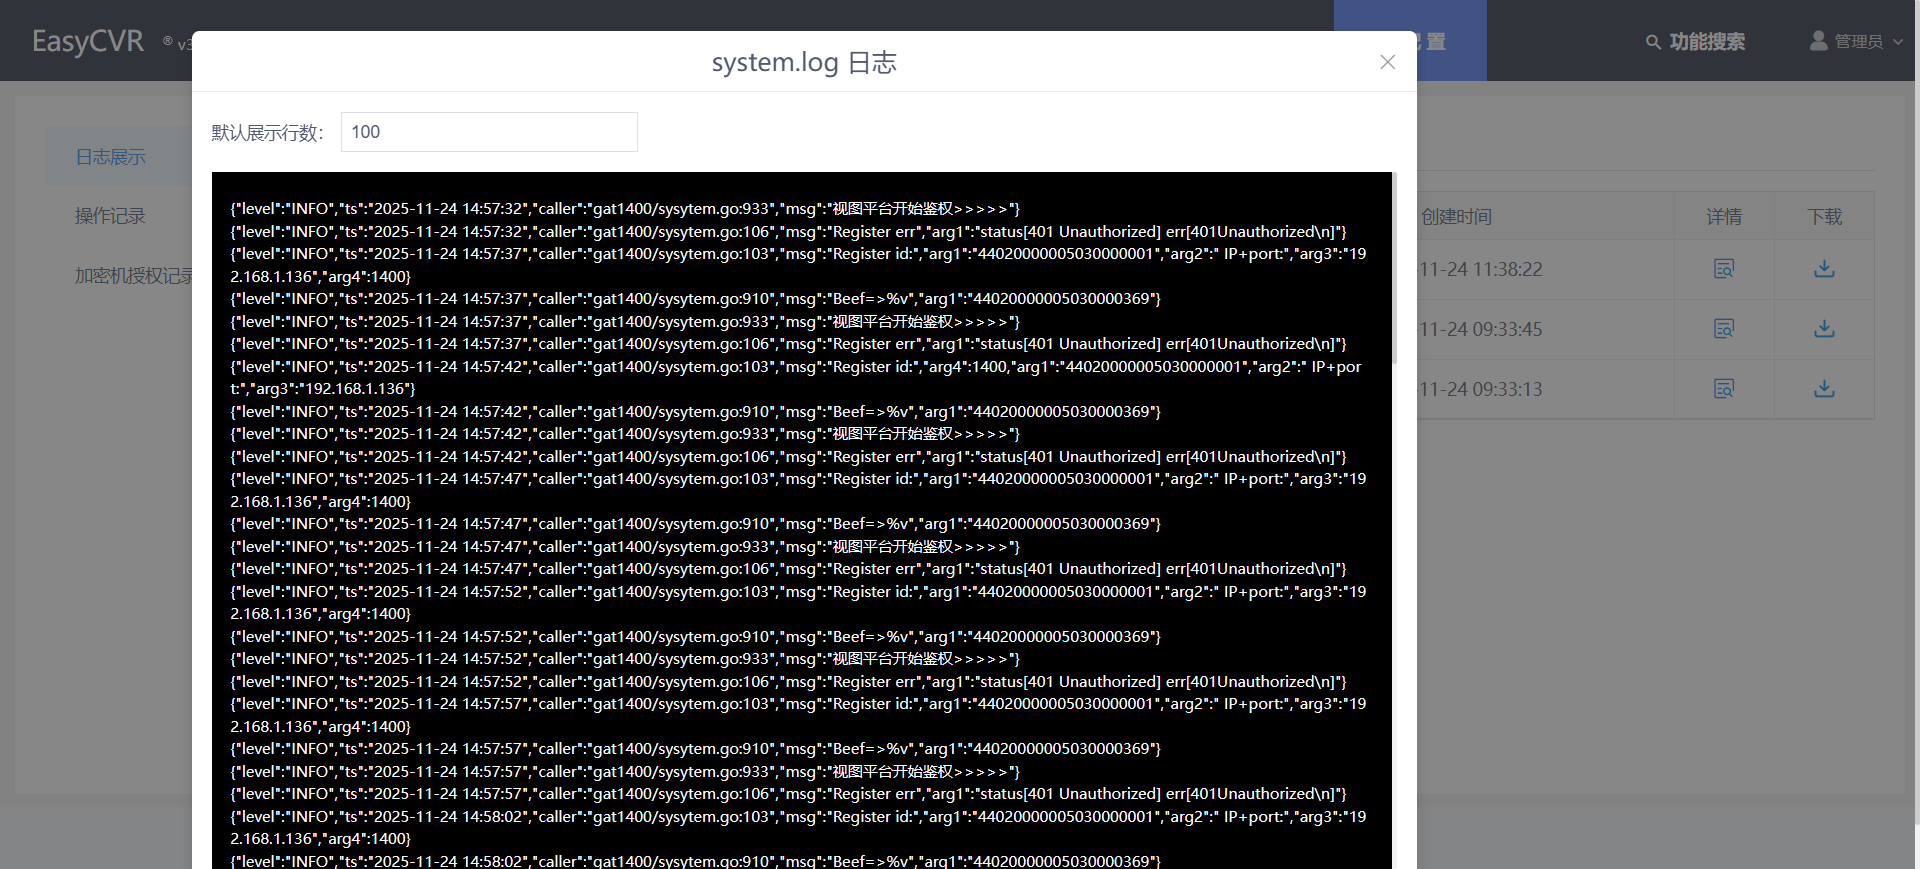Image resolution: width=1920 pixels, height=869 pixels.
Task: Click the 下载 column header
Action: [x=1824, y=217]
